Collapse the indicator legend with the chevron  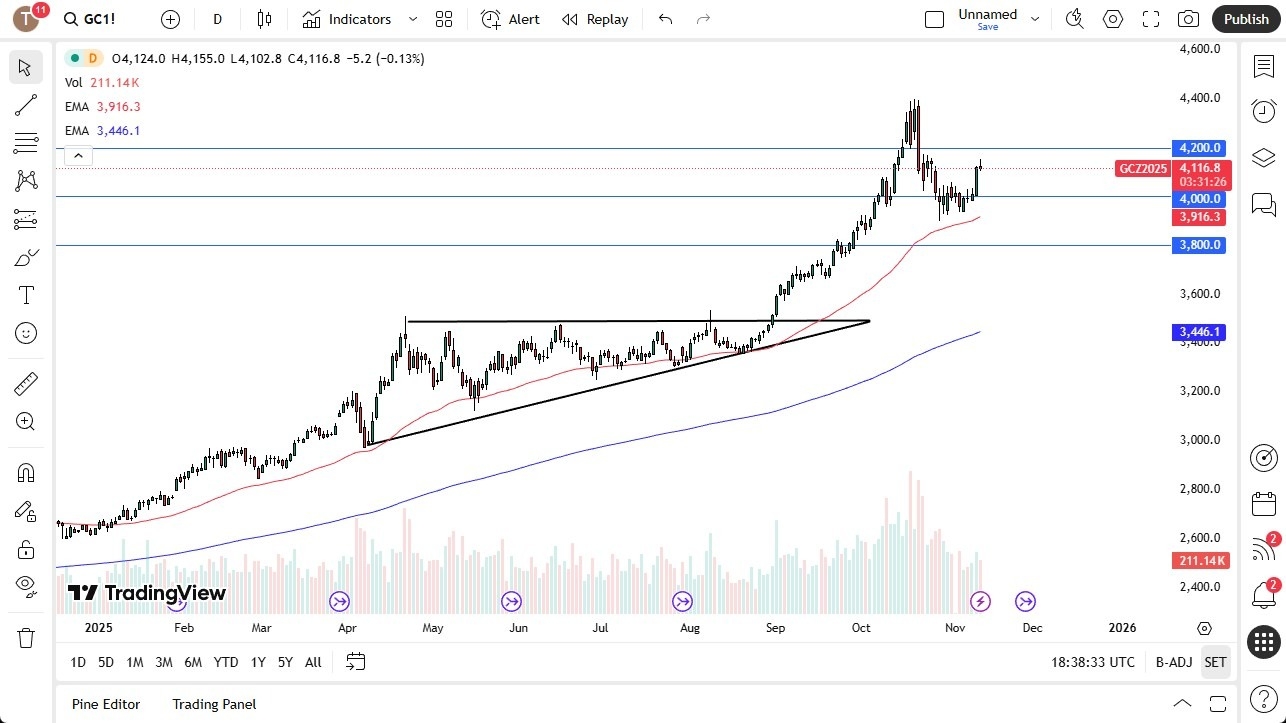tap(78, 155)
